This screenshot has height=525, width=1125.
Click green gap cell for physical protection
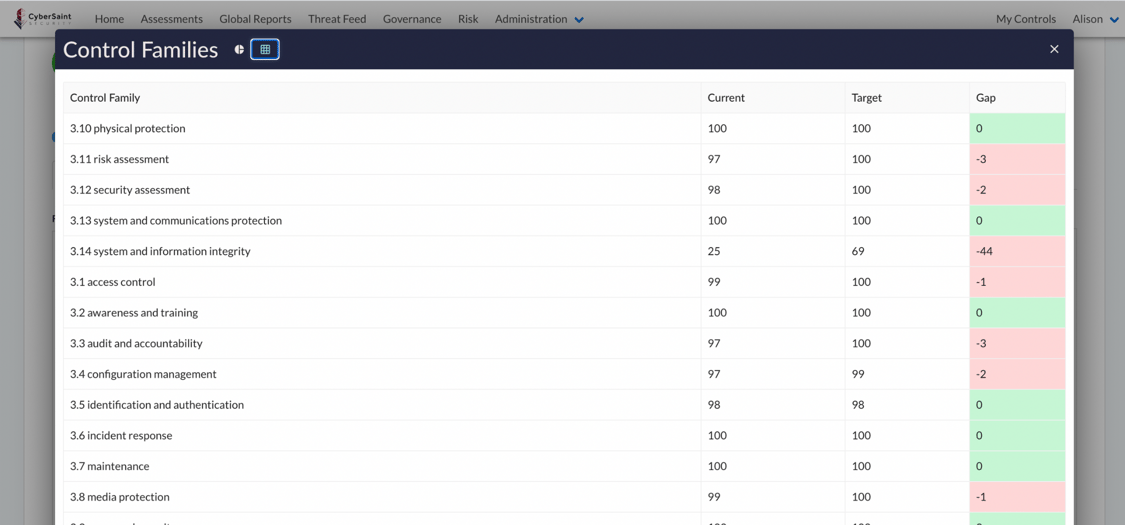(x=1016, y=128)
